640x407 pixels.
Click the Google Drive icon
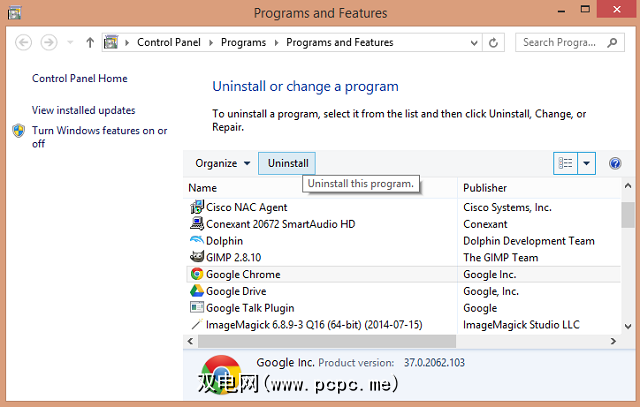[197, 291]
